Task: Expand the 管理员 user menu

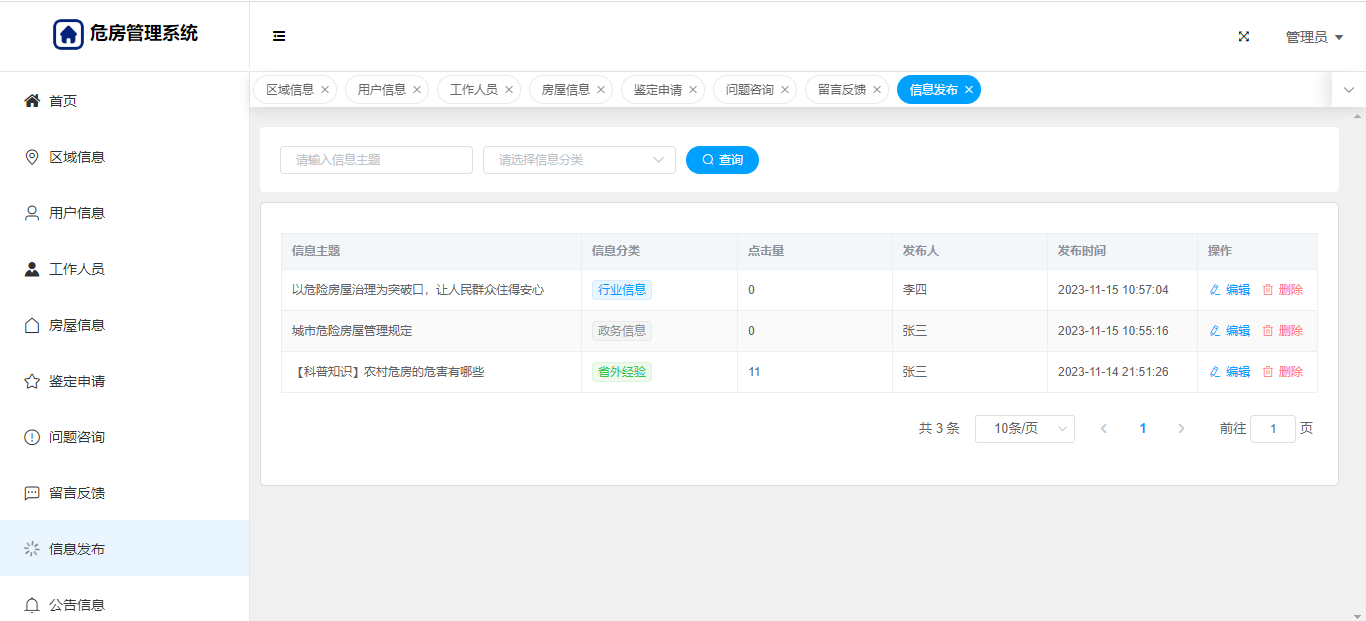Action: coord(1314,37)
